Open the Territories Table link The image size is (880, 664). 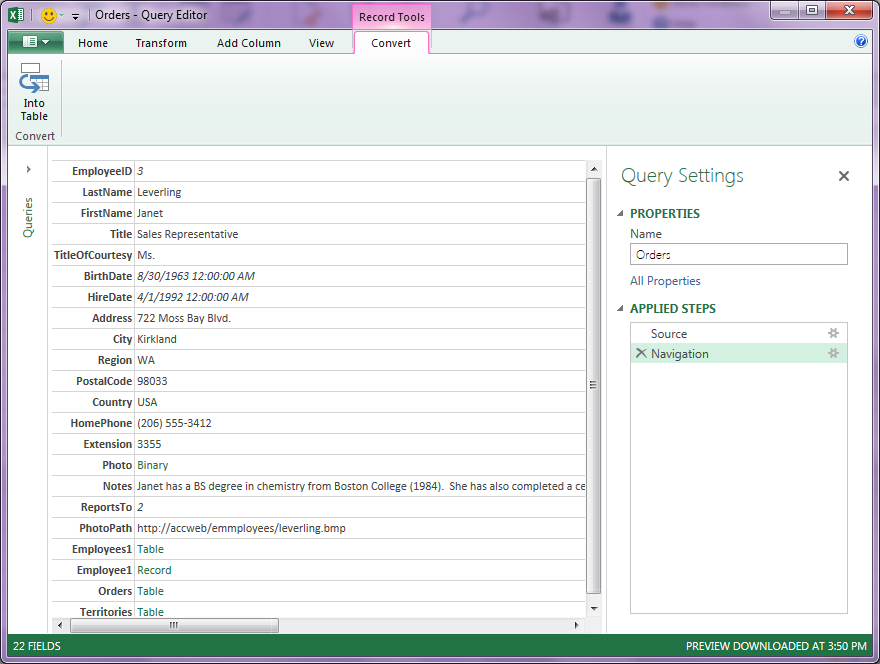point(150,612)
